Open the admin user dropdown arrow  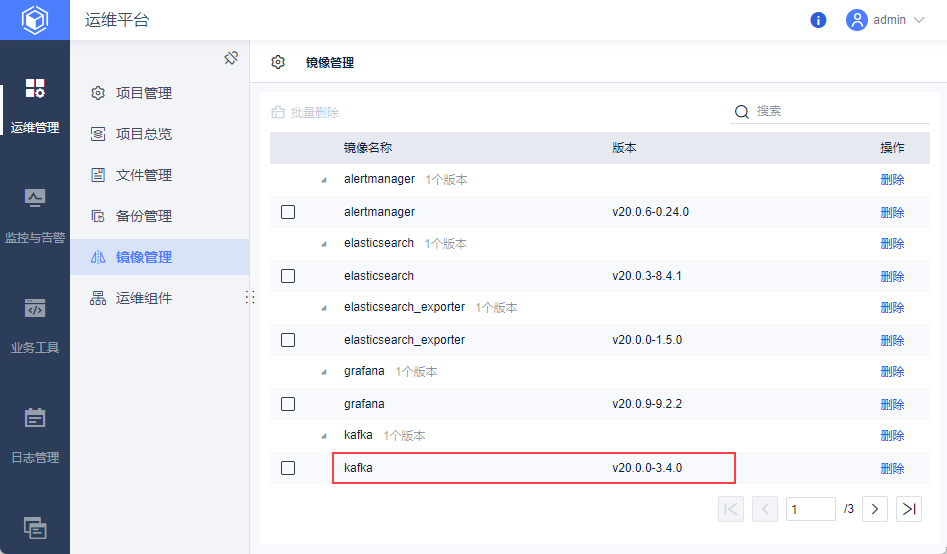click(919, 20)
